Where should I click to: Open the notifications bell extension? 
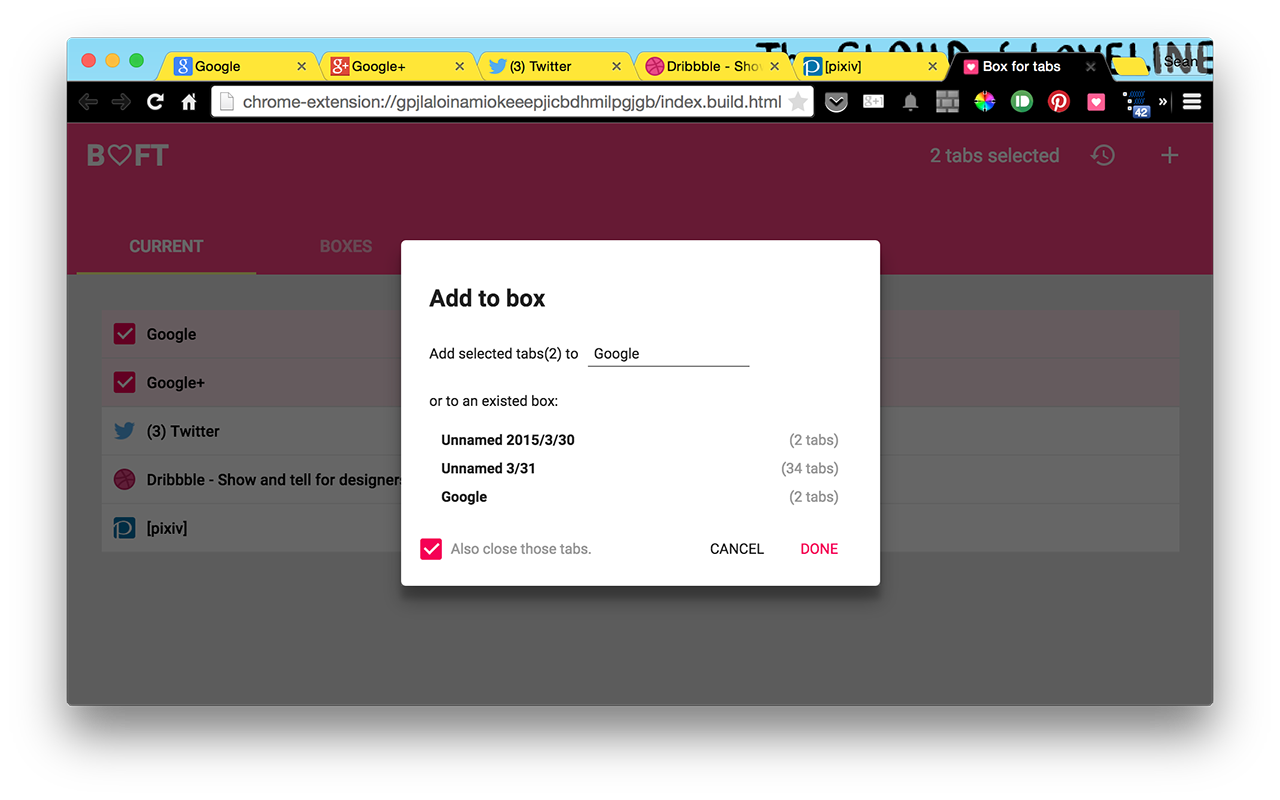(910, 102)
